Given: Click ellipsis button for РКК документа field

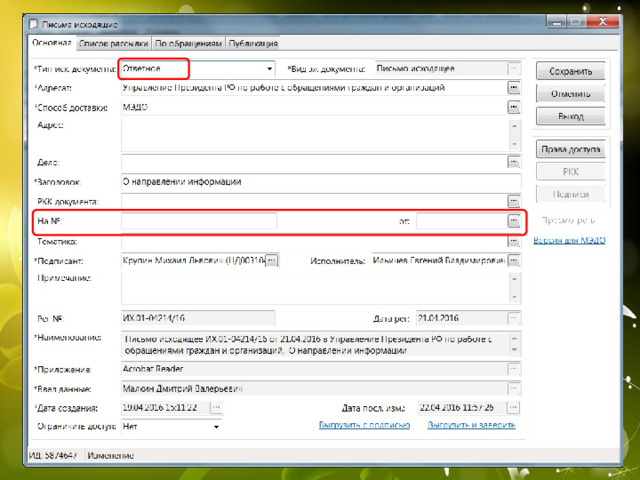Looking at the screenshot, I should (x=514, y=201).
